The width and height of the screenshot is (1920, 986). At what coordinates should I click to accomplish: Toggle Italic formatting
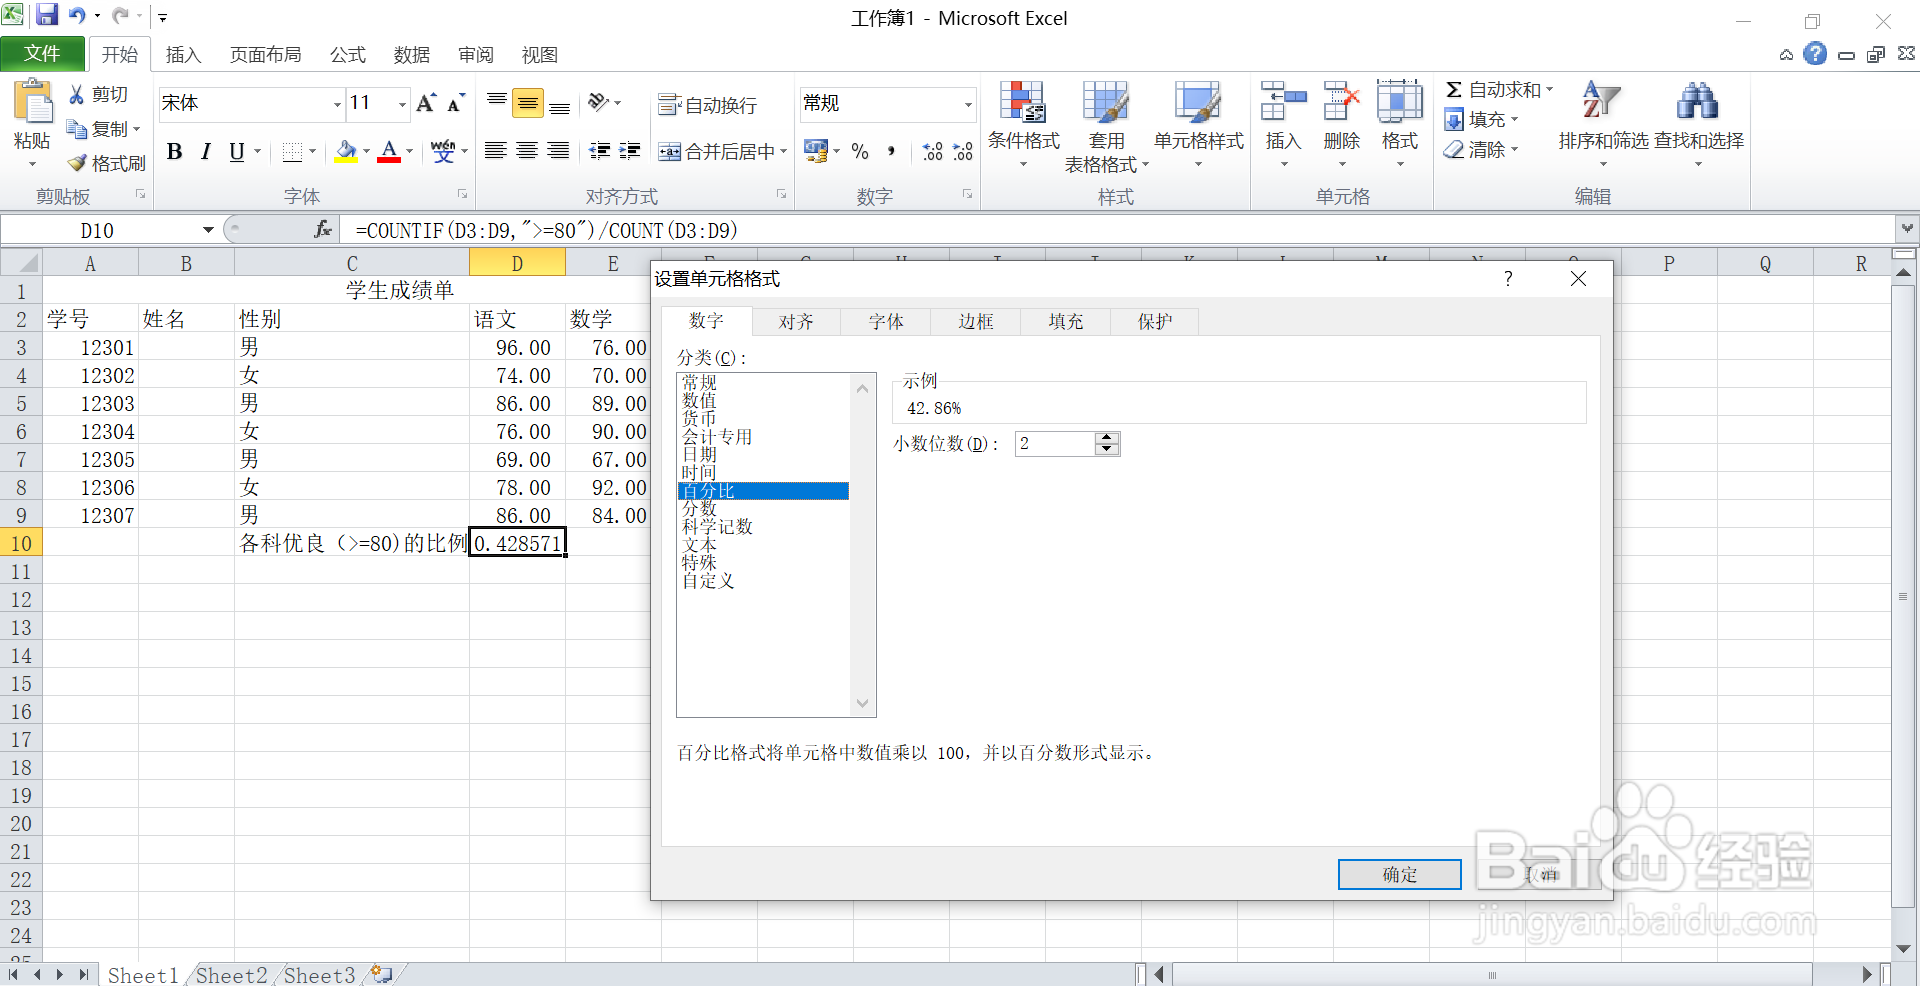pos(205,151)
